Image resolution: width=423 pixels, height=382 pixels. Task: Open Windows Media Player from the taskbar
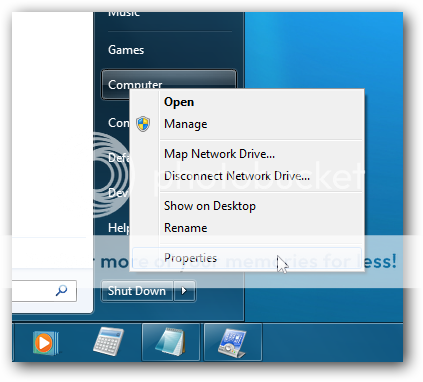[x=46, y=342]
